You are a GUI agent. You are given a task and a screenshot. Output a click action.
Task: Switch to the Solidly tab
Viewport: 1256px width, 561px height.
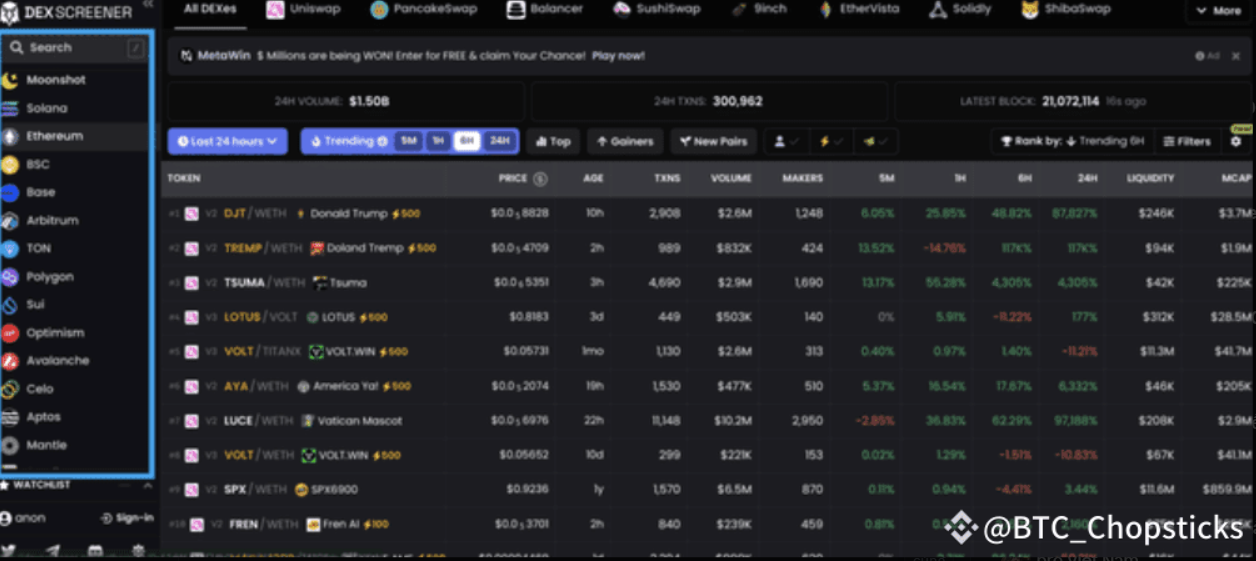[x=961, y=9]
